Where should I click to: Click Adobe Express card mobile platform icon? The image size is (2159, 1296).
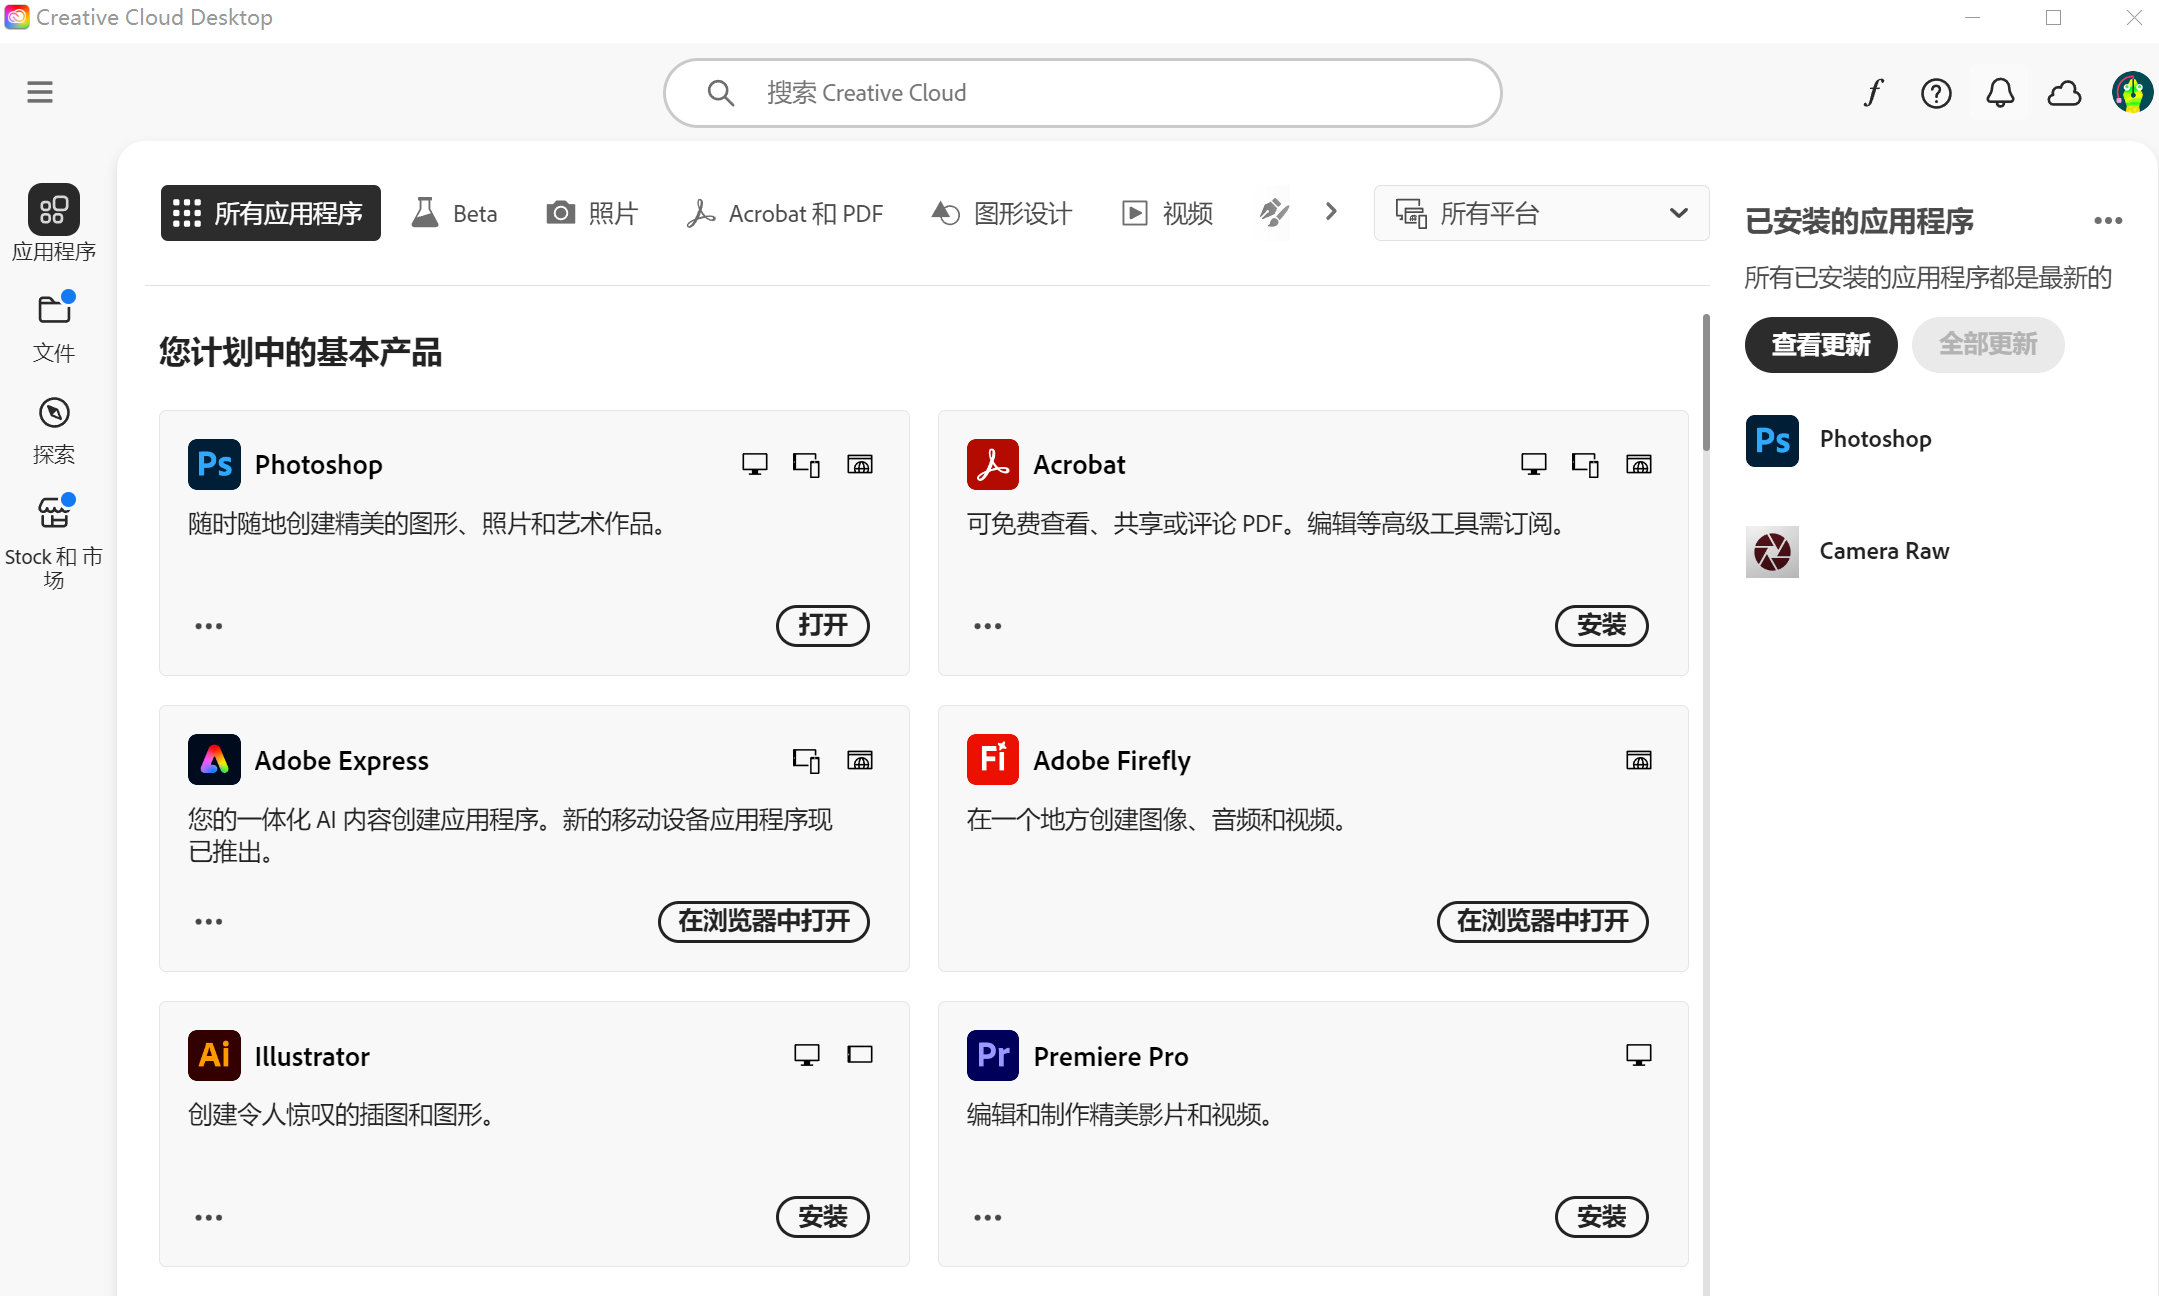tap(807, 760)
